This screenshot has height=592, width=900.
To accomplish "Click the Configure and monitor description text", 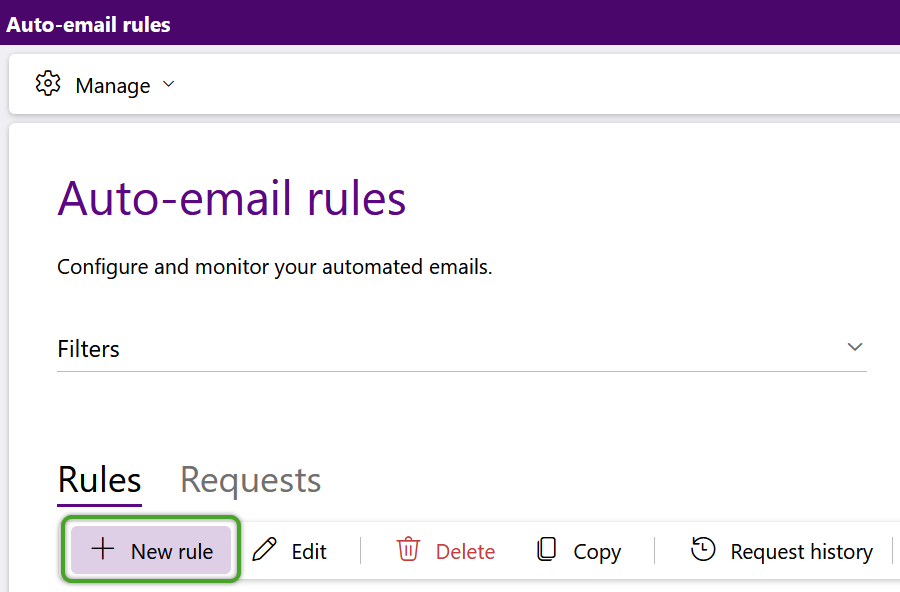I will pos(274,267).
